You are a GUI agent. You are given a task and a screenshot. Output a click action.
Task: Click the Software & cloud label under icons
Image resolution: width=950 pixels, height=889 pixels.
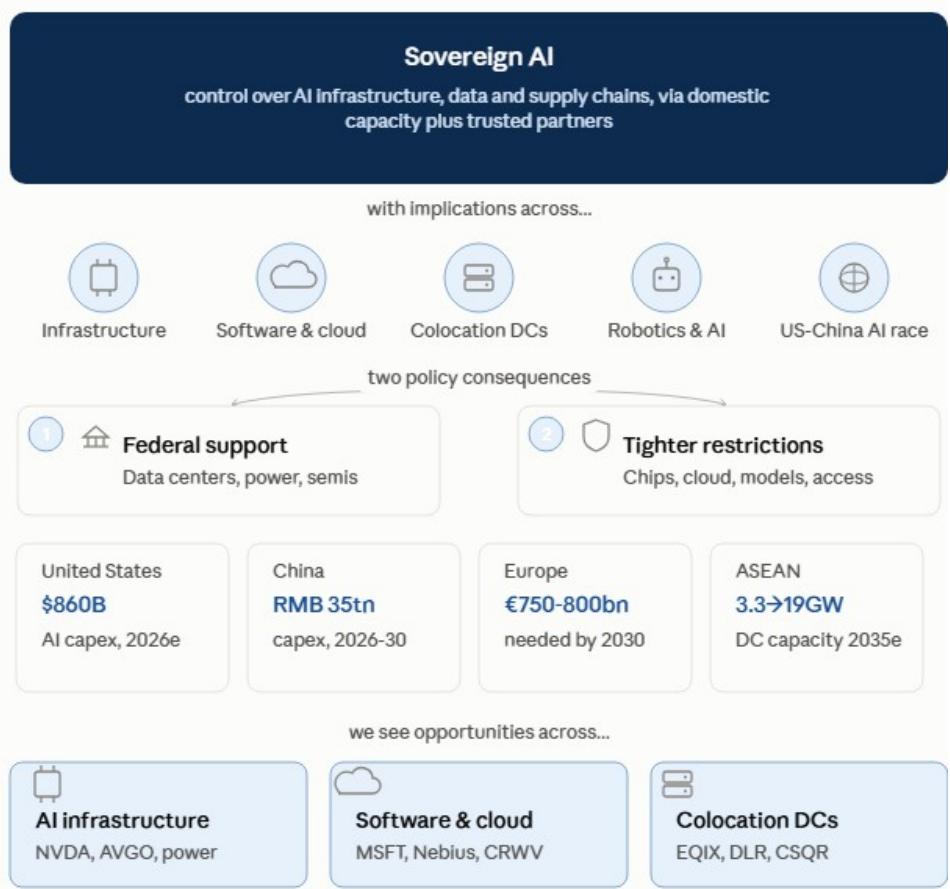coord(291,330)
